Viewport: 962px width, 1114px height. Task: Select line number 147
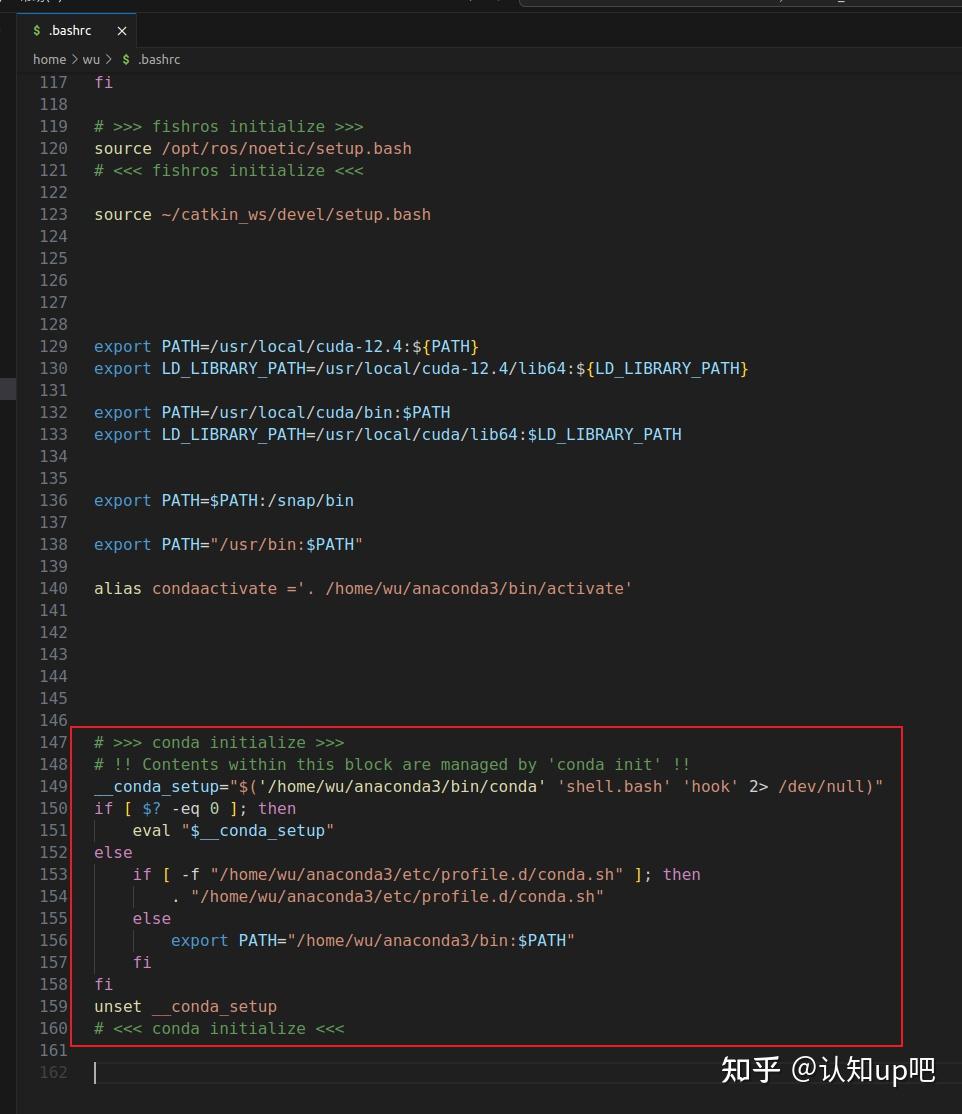53,742
